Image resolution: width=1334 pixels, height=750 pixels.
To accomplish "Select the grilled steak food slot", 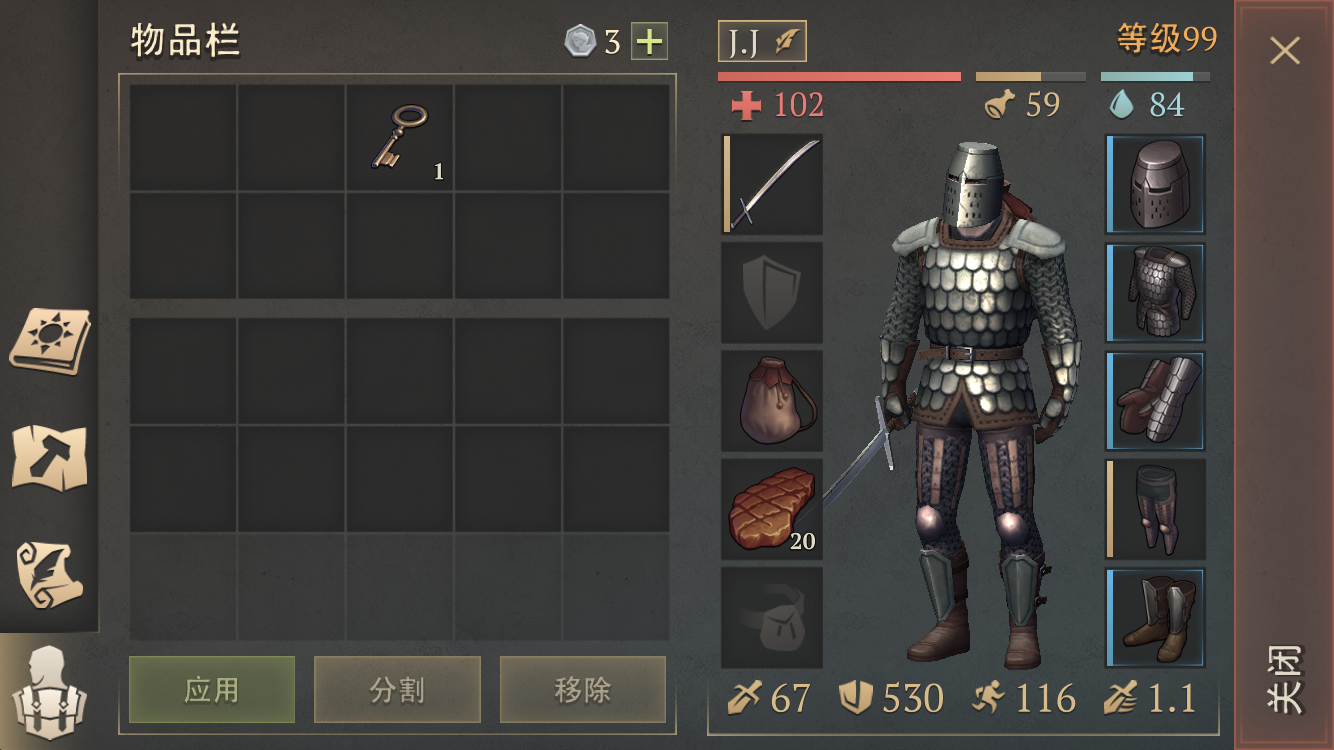I will click(x=772, y=509).
